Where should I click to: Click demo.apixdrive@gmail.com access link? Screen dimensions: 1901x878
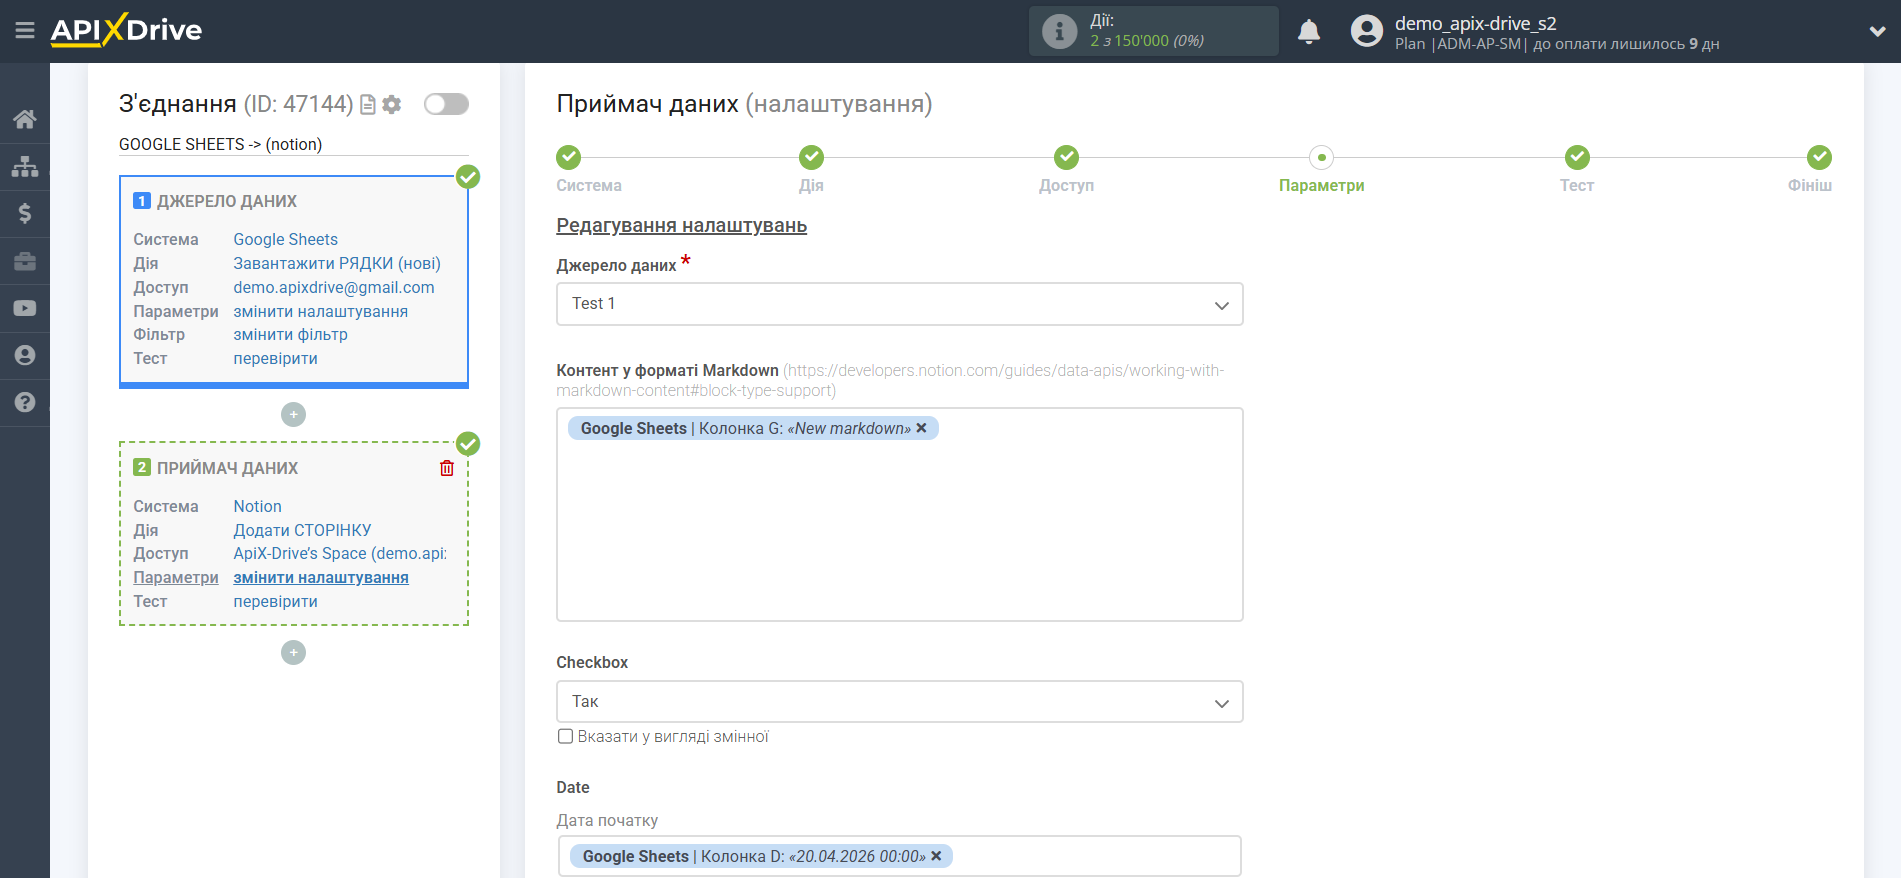click(x=334, y=287)
